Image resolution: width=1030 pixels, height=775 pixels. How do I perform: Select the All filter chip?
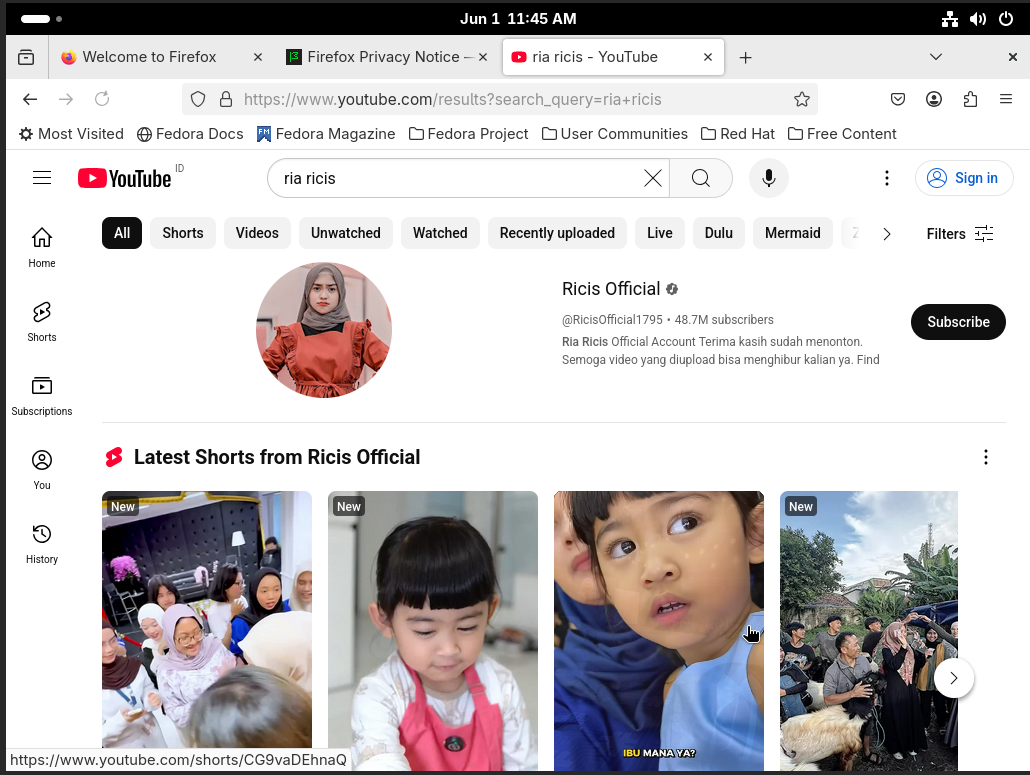tap(122, 233)
